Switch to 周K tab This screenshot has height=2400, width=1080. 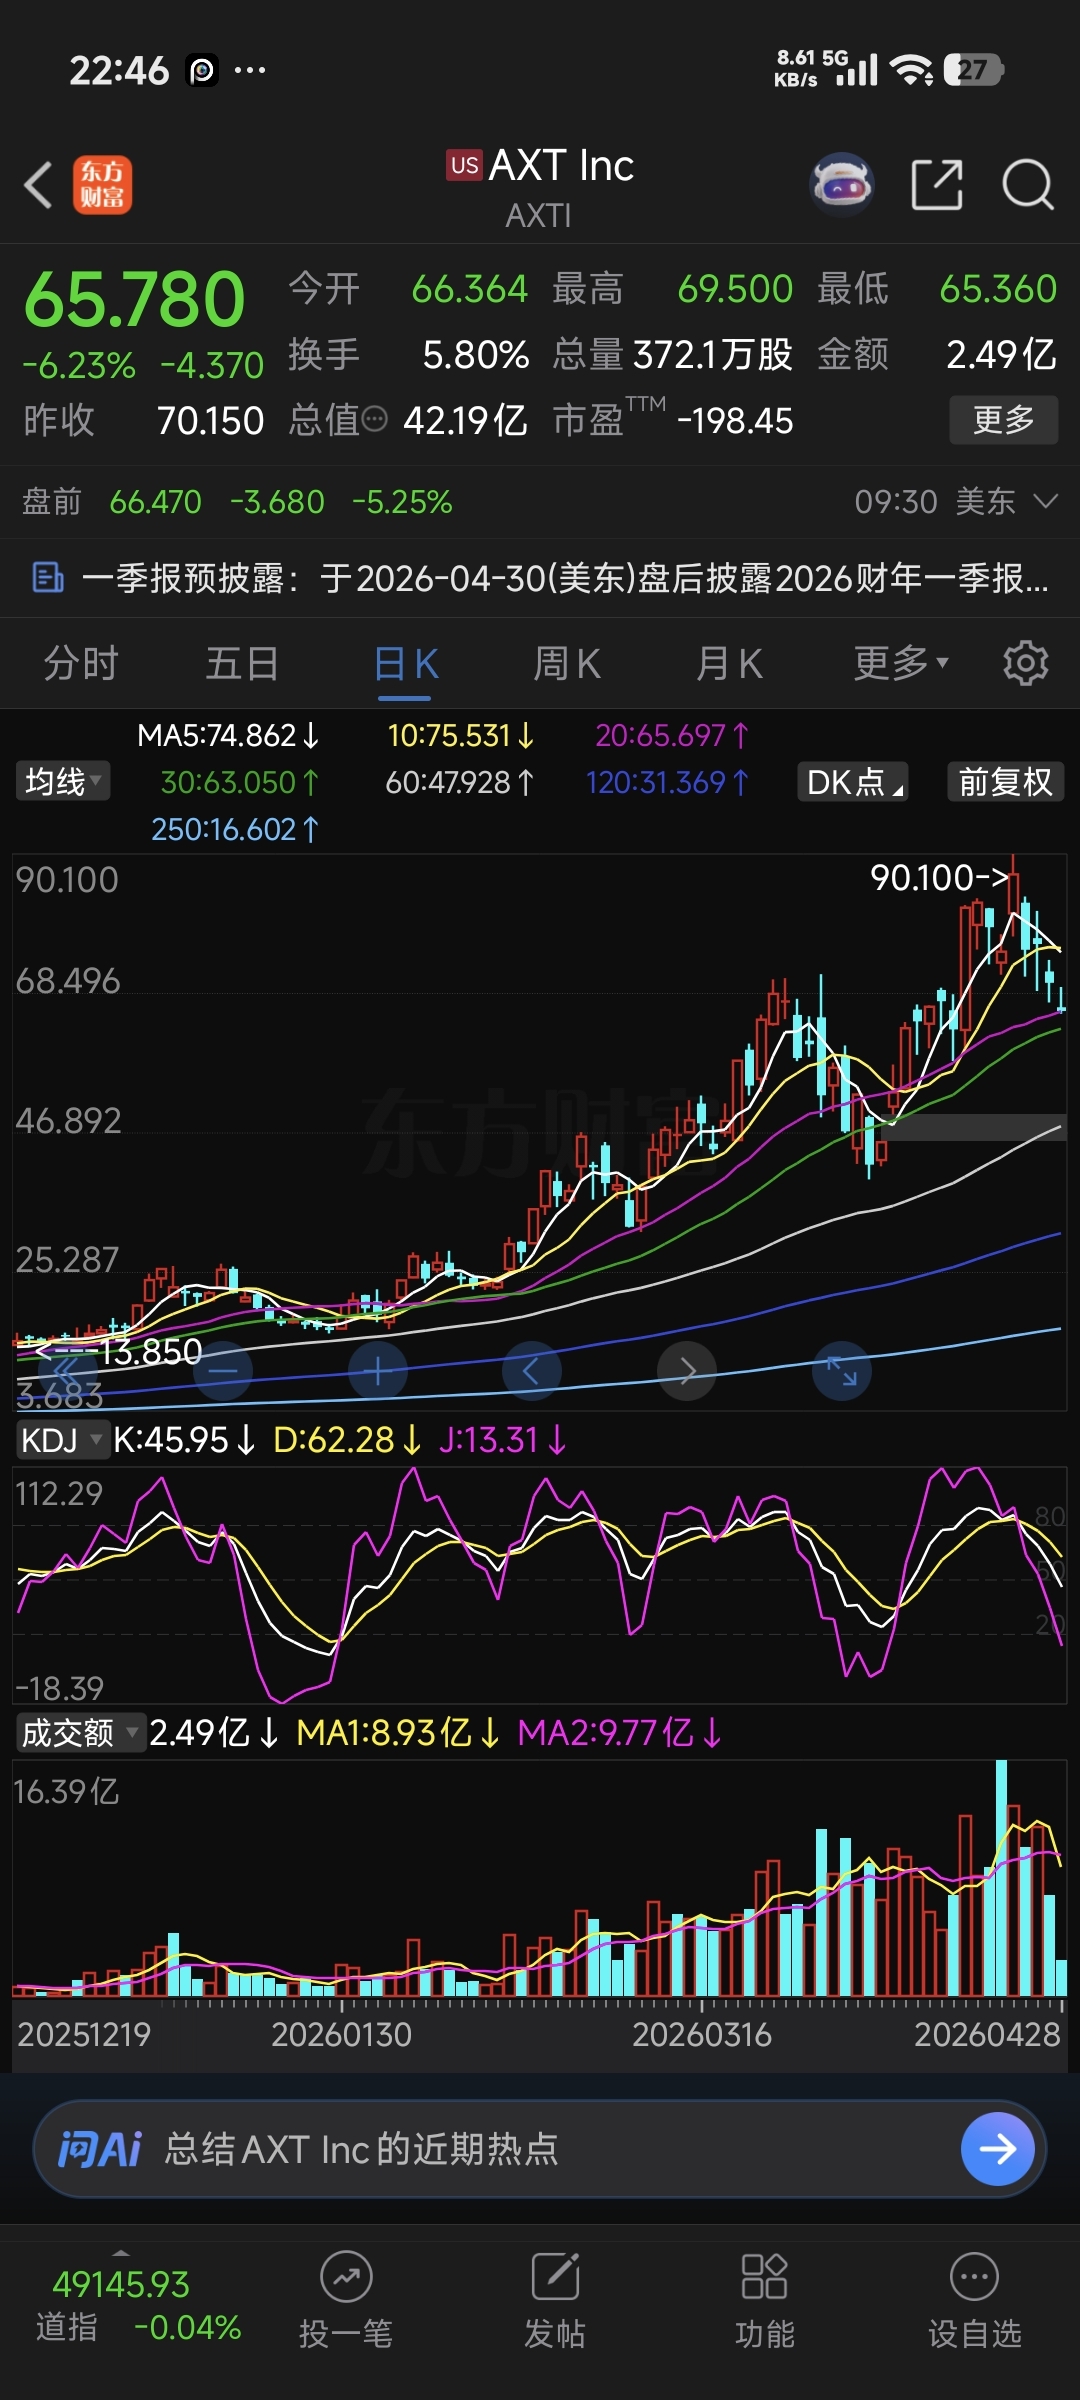coord(567,663)
